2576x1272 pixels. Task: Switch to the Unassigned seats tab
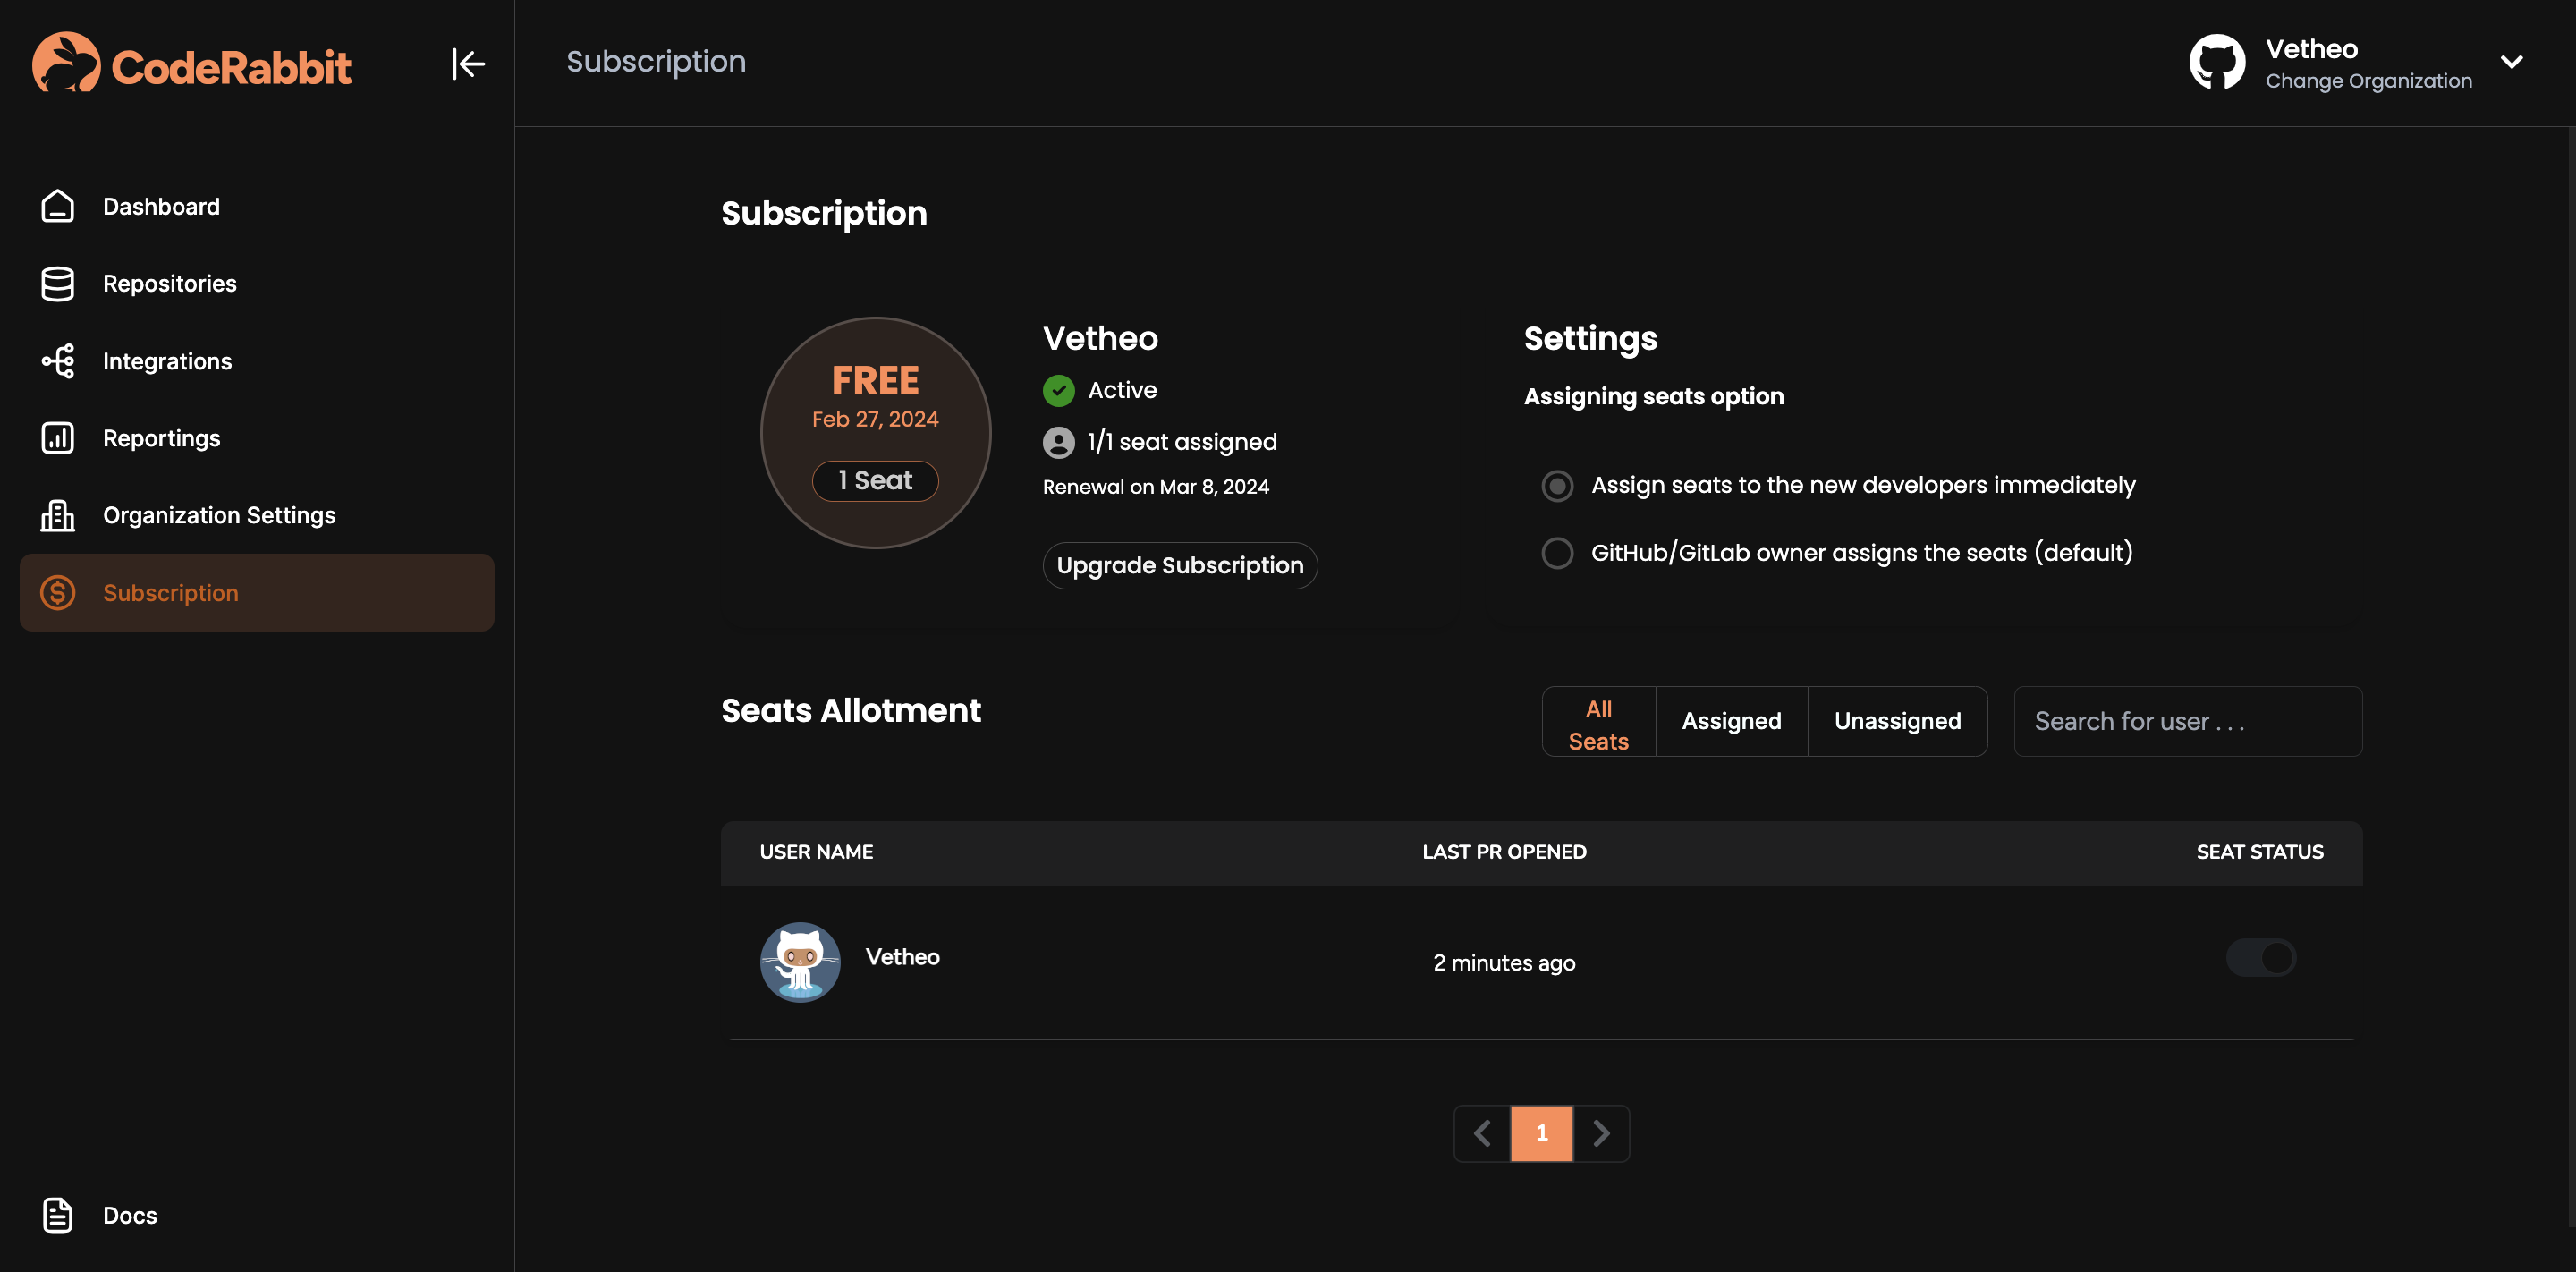click(1897, 720)
